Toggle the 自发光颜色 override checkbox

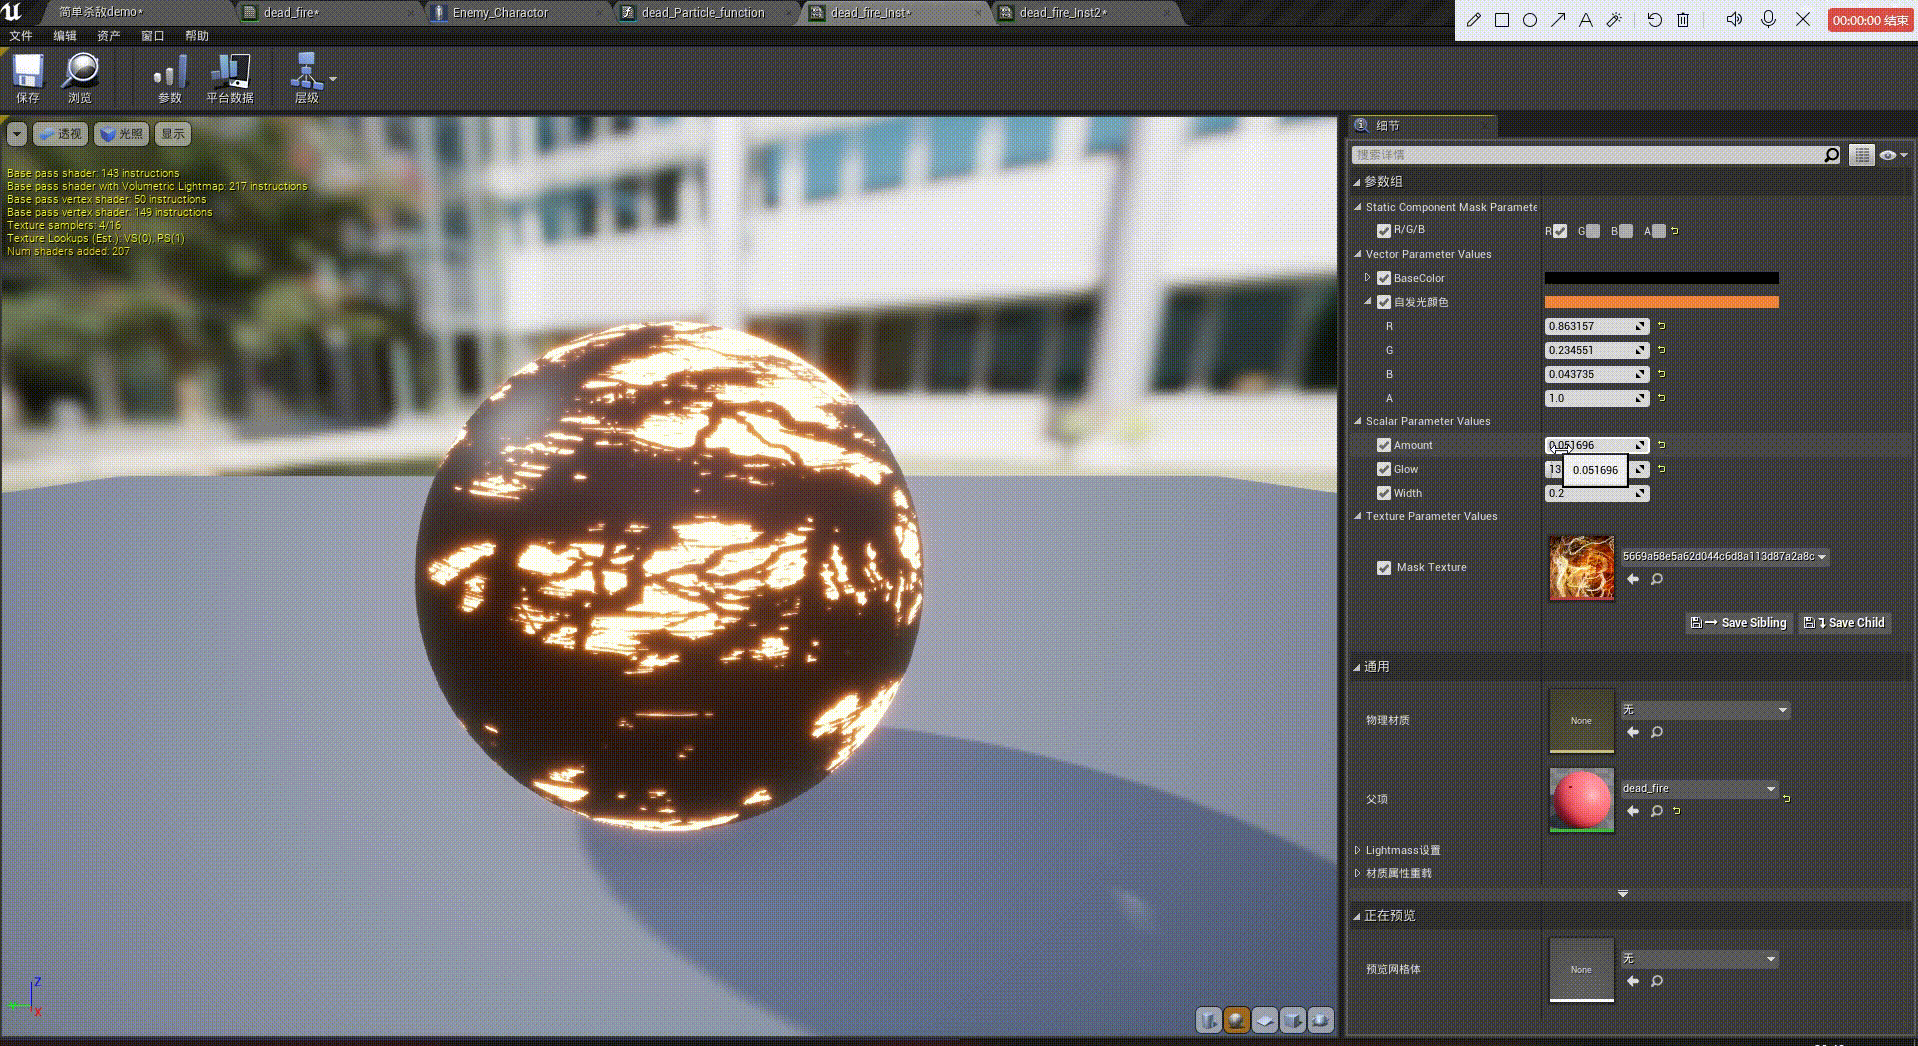pyautogui.click(x=1384, y=302)
